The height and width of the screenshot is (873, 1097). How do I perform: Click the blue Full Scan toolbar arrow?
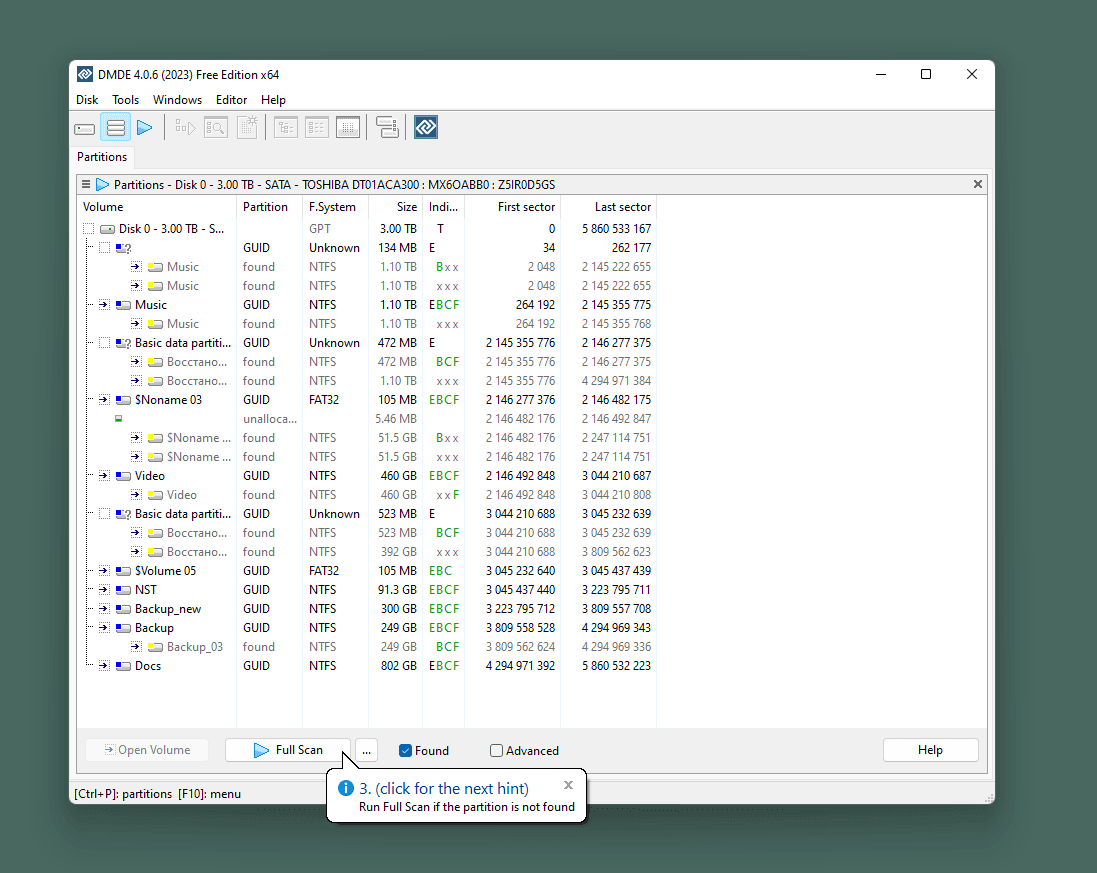(x=145, y=127)
